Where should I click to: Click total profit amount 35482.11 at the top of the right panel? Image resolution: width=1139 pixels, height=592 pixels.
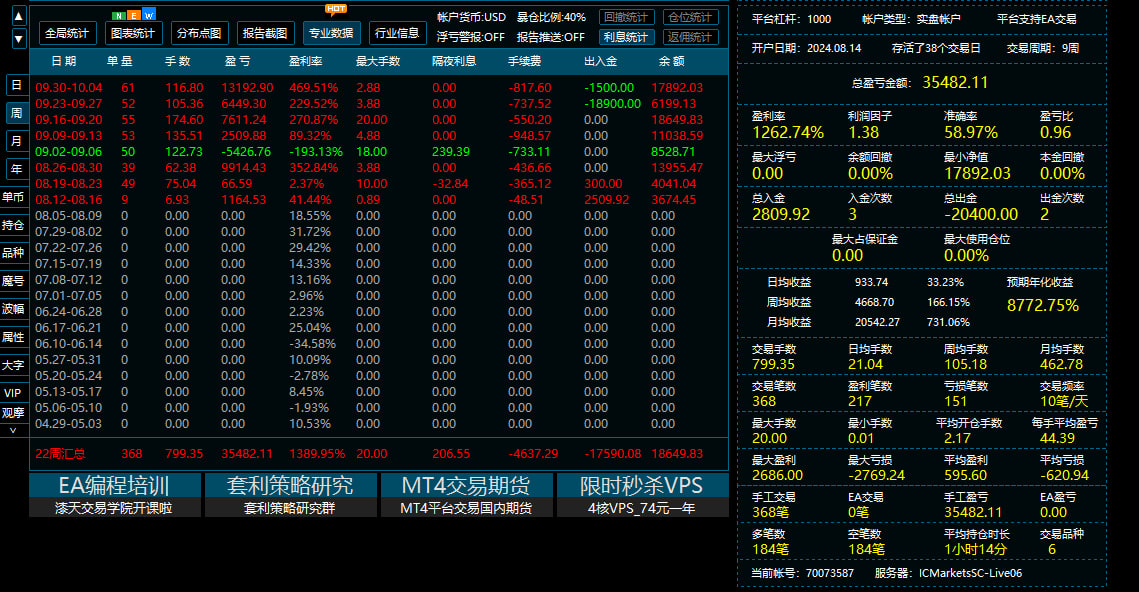point(955,82)
